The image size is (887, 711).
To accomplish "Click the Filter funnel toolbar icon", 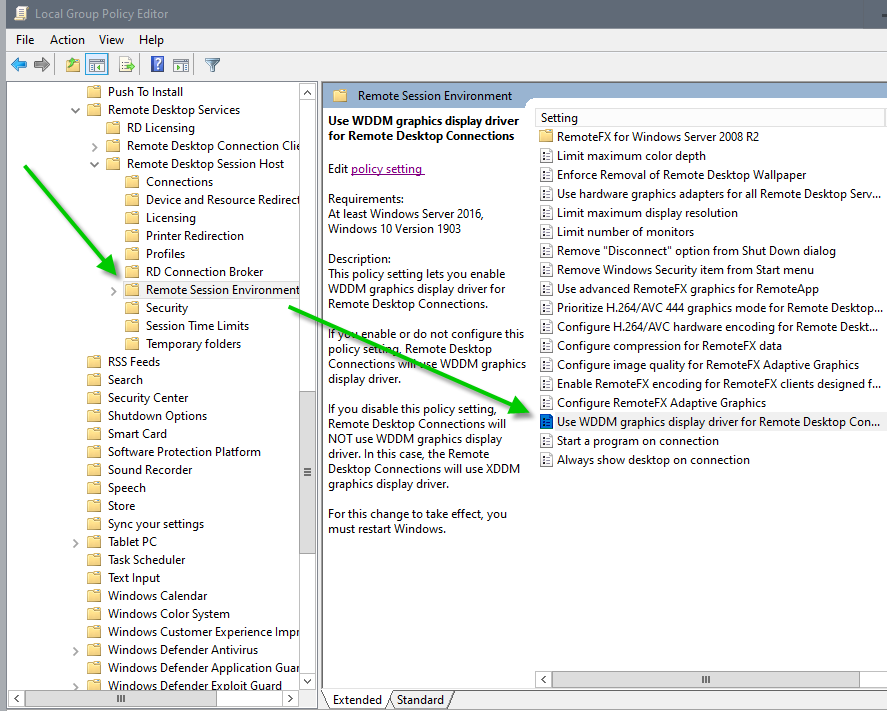I will (x=212, y=65).
